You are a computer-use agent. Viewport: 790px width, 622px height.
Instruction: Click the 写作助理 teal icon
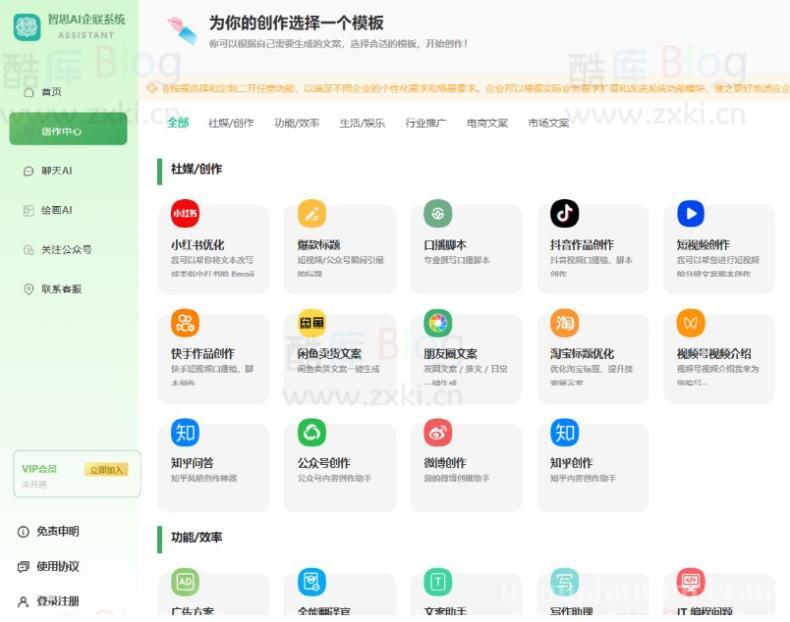[x=564, y=582]
